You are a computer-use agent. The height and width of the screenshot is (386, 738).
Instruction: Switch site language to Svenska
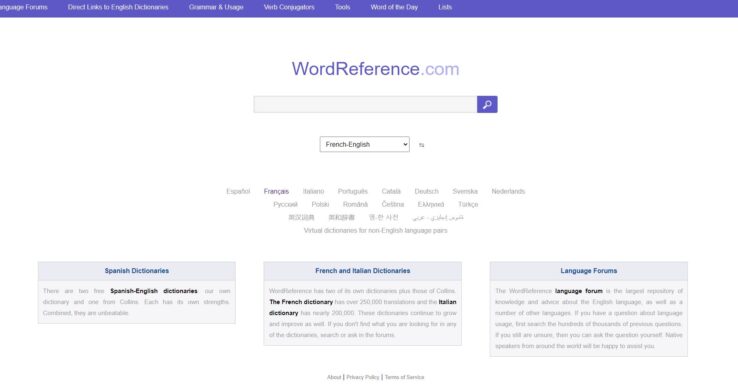[465, 191]
